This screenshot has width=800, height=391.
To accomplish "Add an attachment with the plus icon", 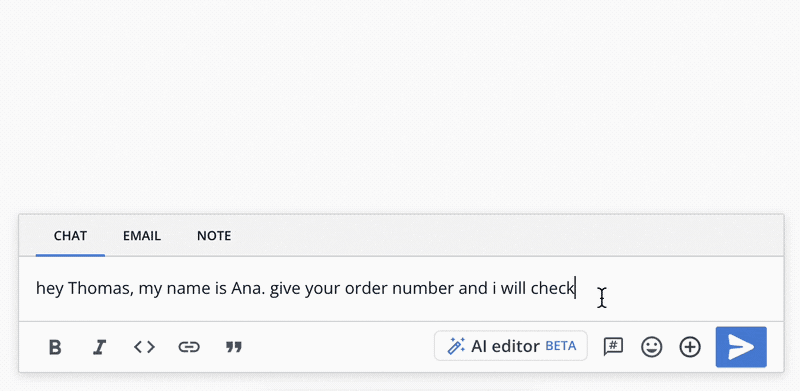I will 690,347.
